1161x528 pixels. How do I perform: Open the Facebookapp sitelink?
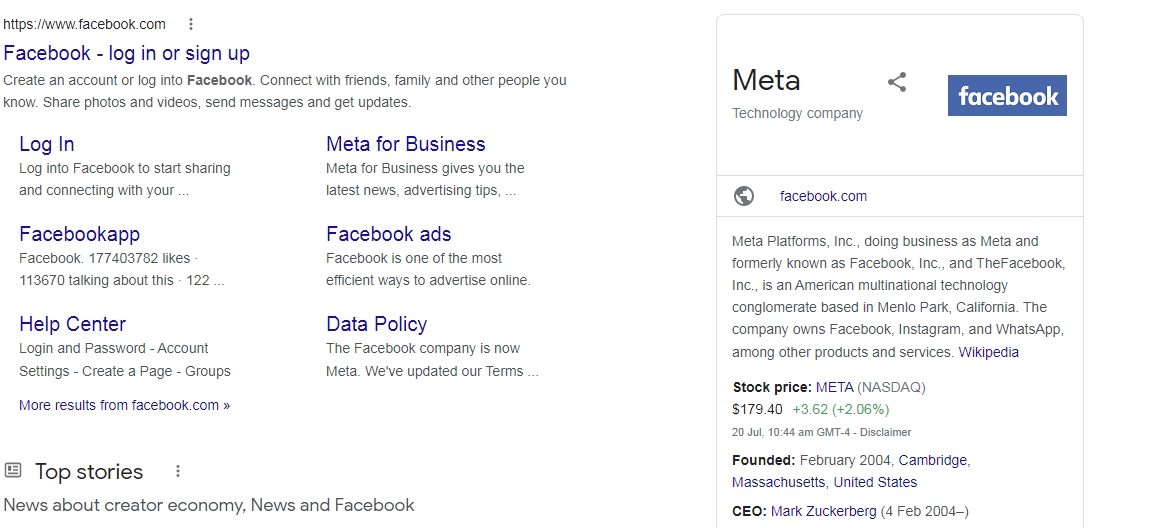coord(79,234)
